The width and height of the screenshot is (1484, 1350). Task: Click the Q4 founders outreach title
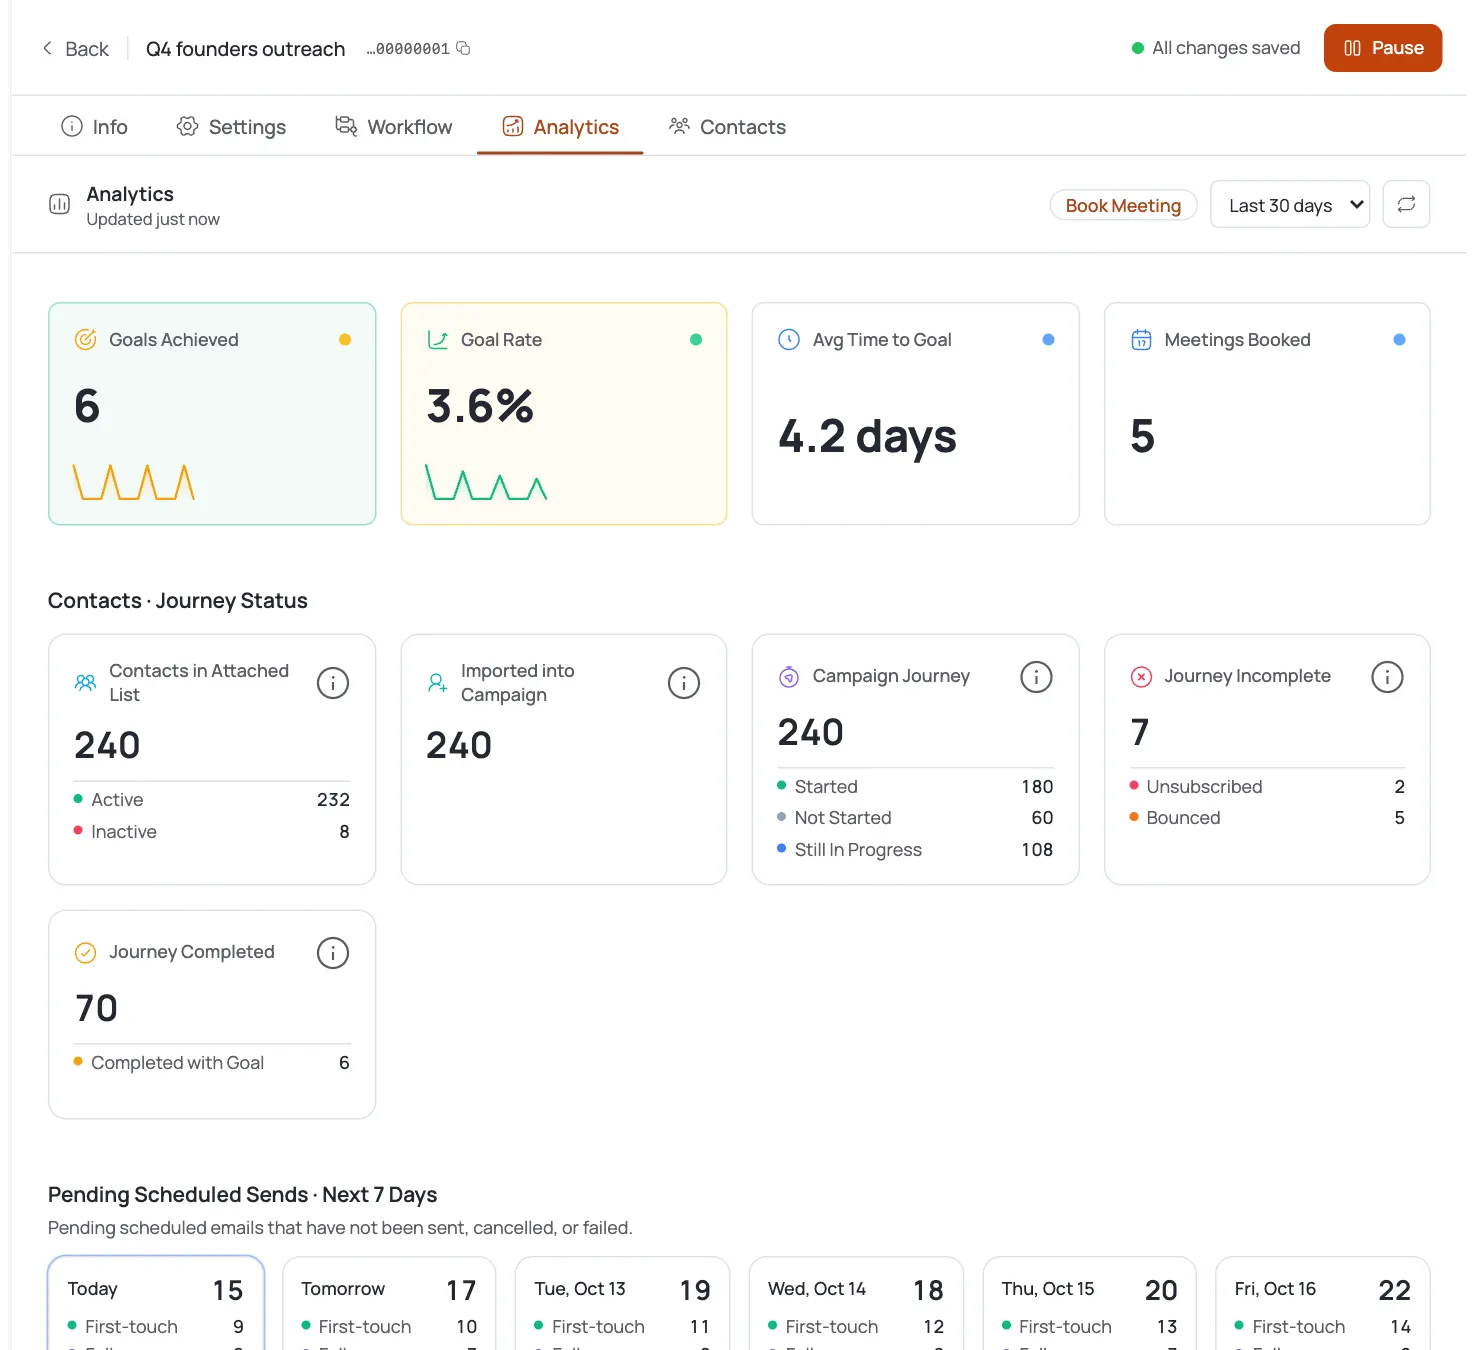[245, 49]
